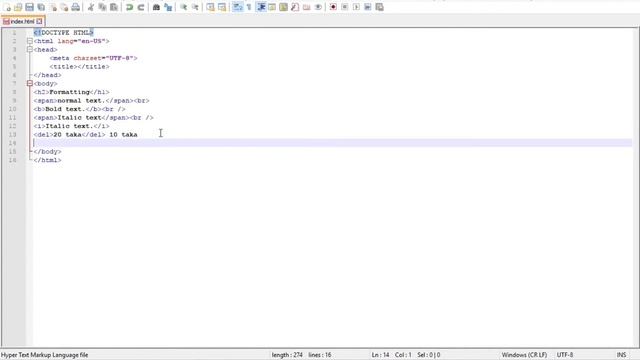
Task: Collapse the head fold marker on line 3
Action: pos(30,49)
